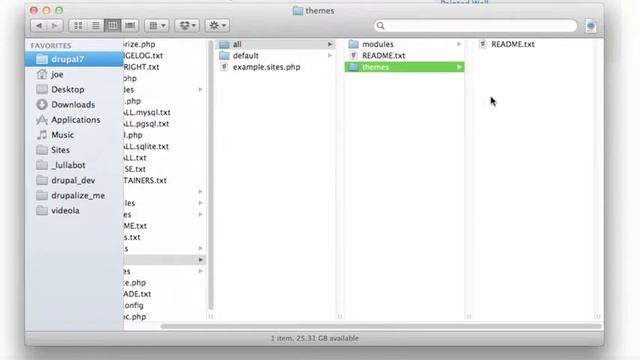Click the FAVORITES sidebar heading
640x360 pixels.
51,45
